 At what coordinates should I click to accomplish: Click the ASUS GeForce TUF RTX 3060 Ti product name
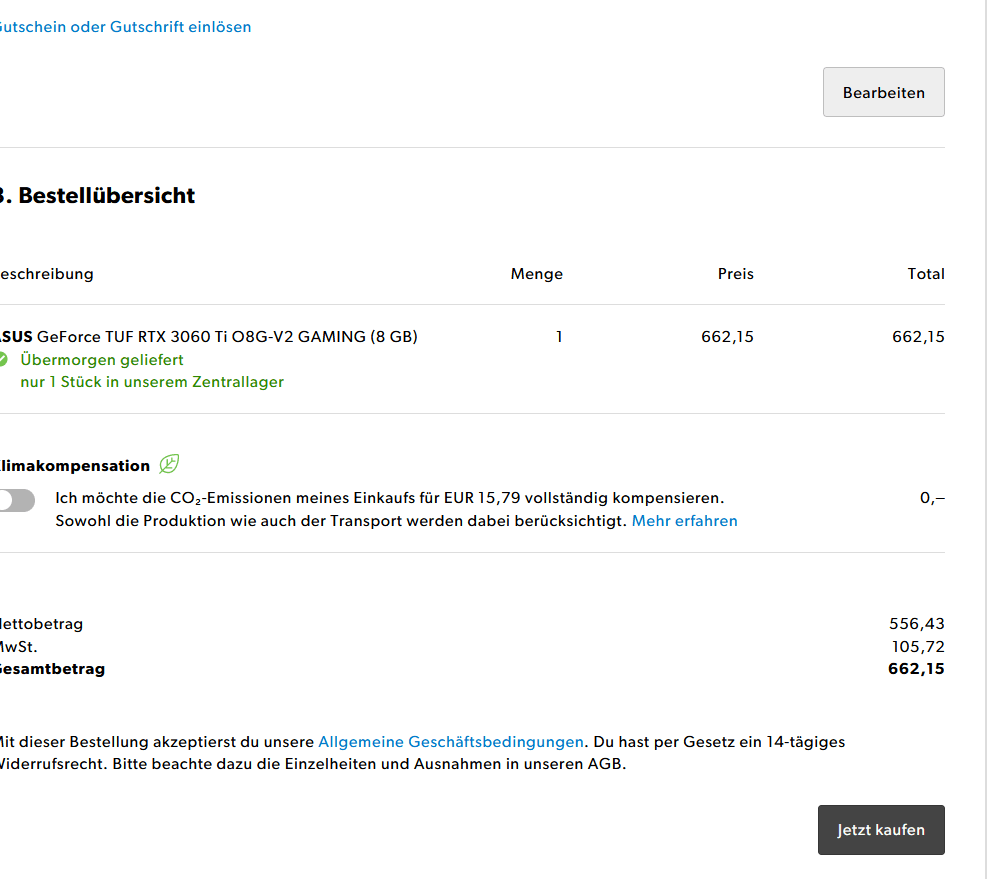point(208,336)
